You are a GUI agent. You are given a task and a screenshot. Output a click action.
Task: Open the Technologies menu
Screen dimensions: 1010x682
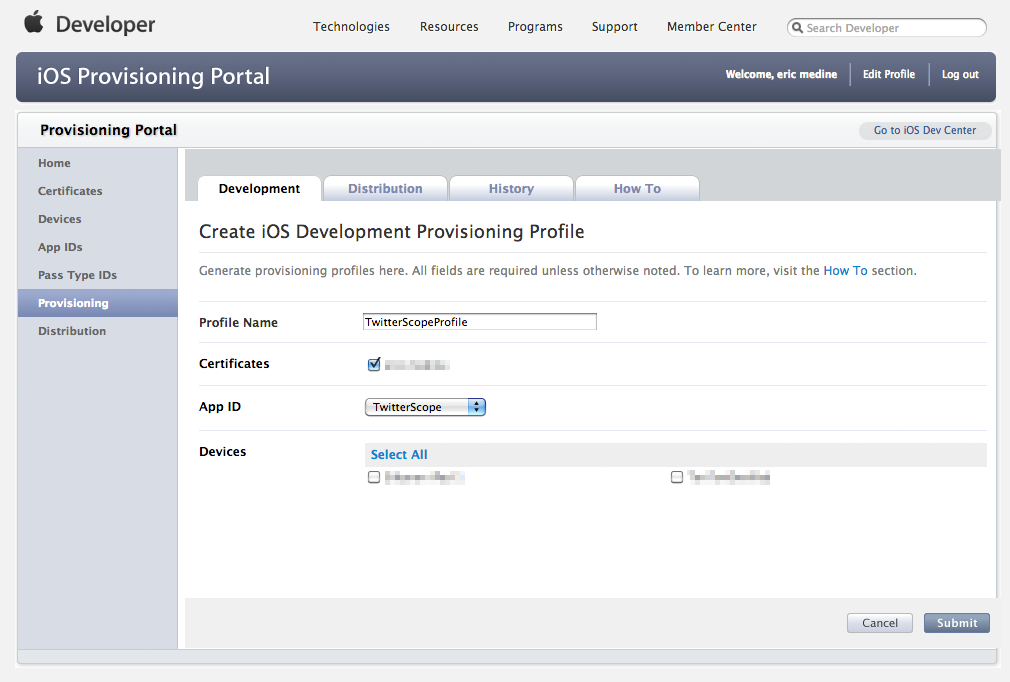351,26
